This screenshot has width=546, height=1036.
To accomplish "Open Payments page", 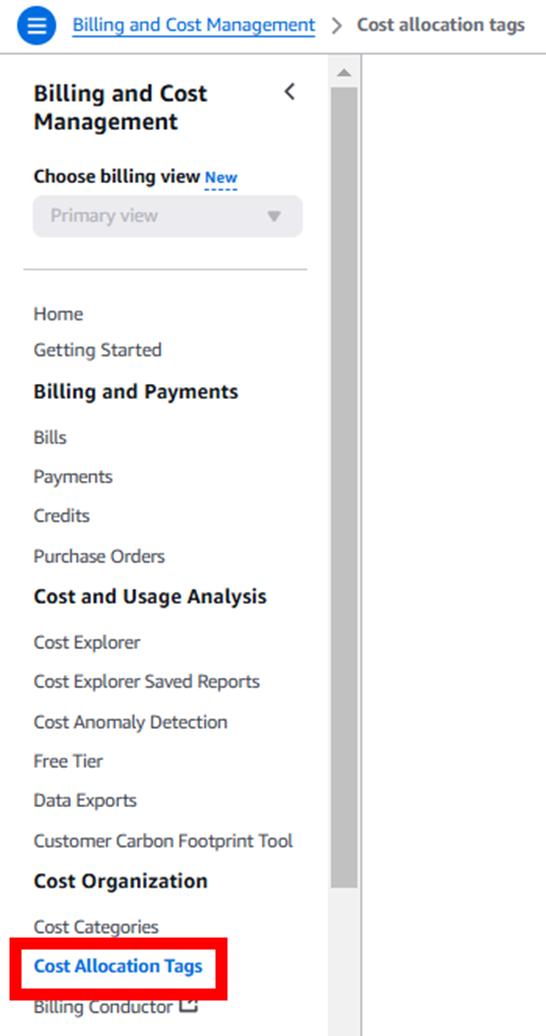I will (73, 477).
